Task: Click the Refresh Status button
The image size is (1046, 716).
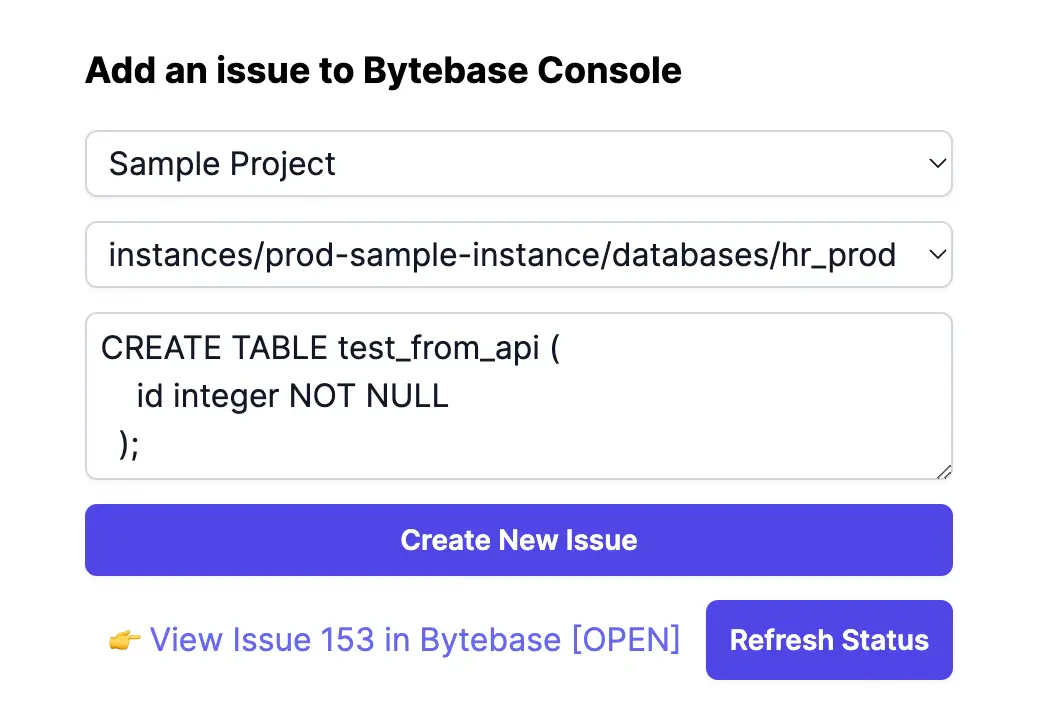Action: (x=829, y=640)
